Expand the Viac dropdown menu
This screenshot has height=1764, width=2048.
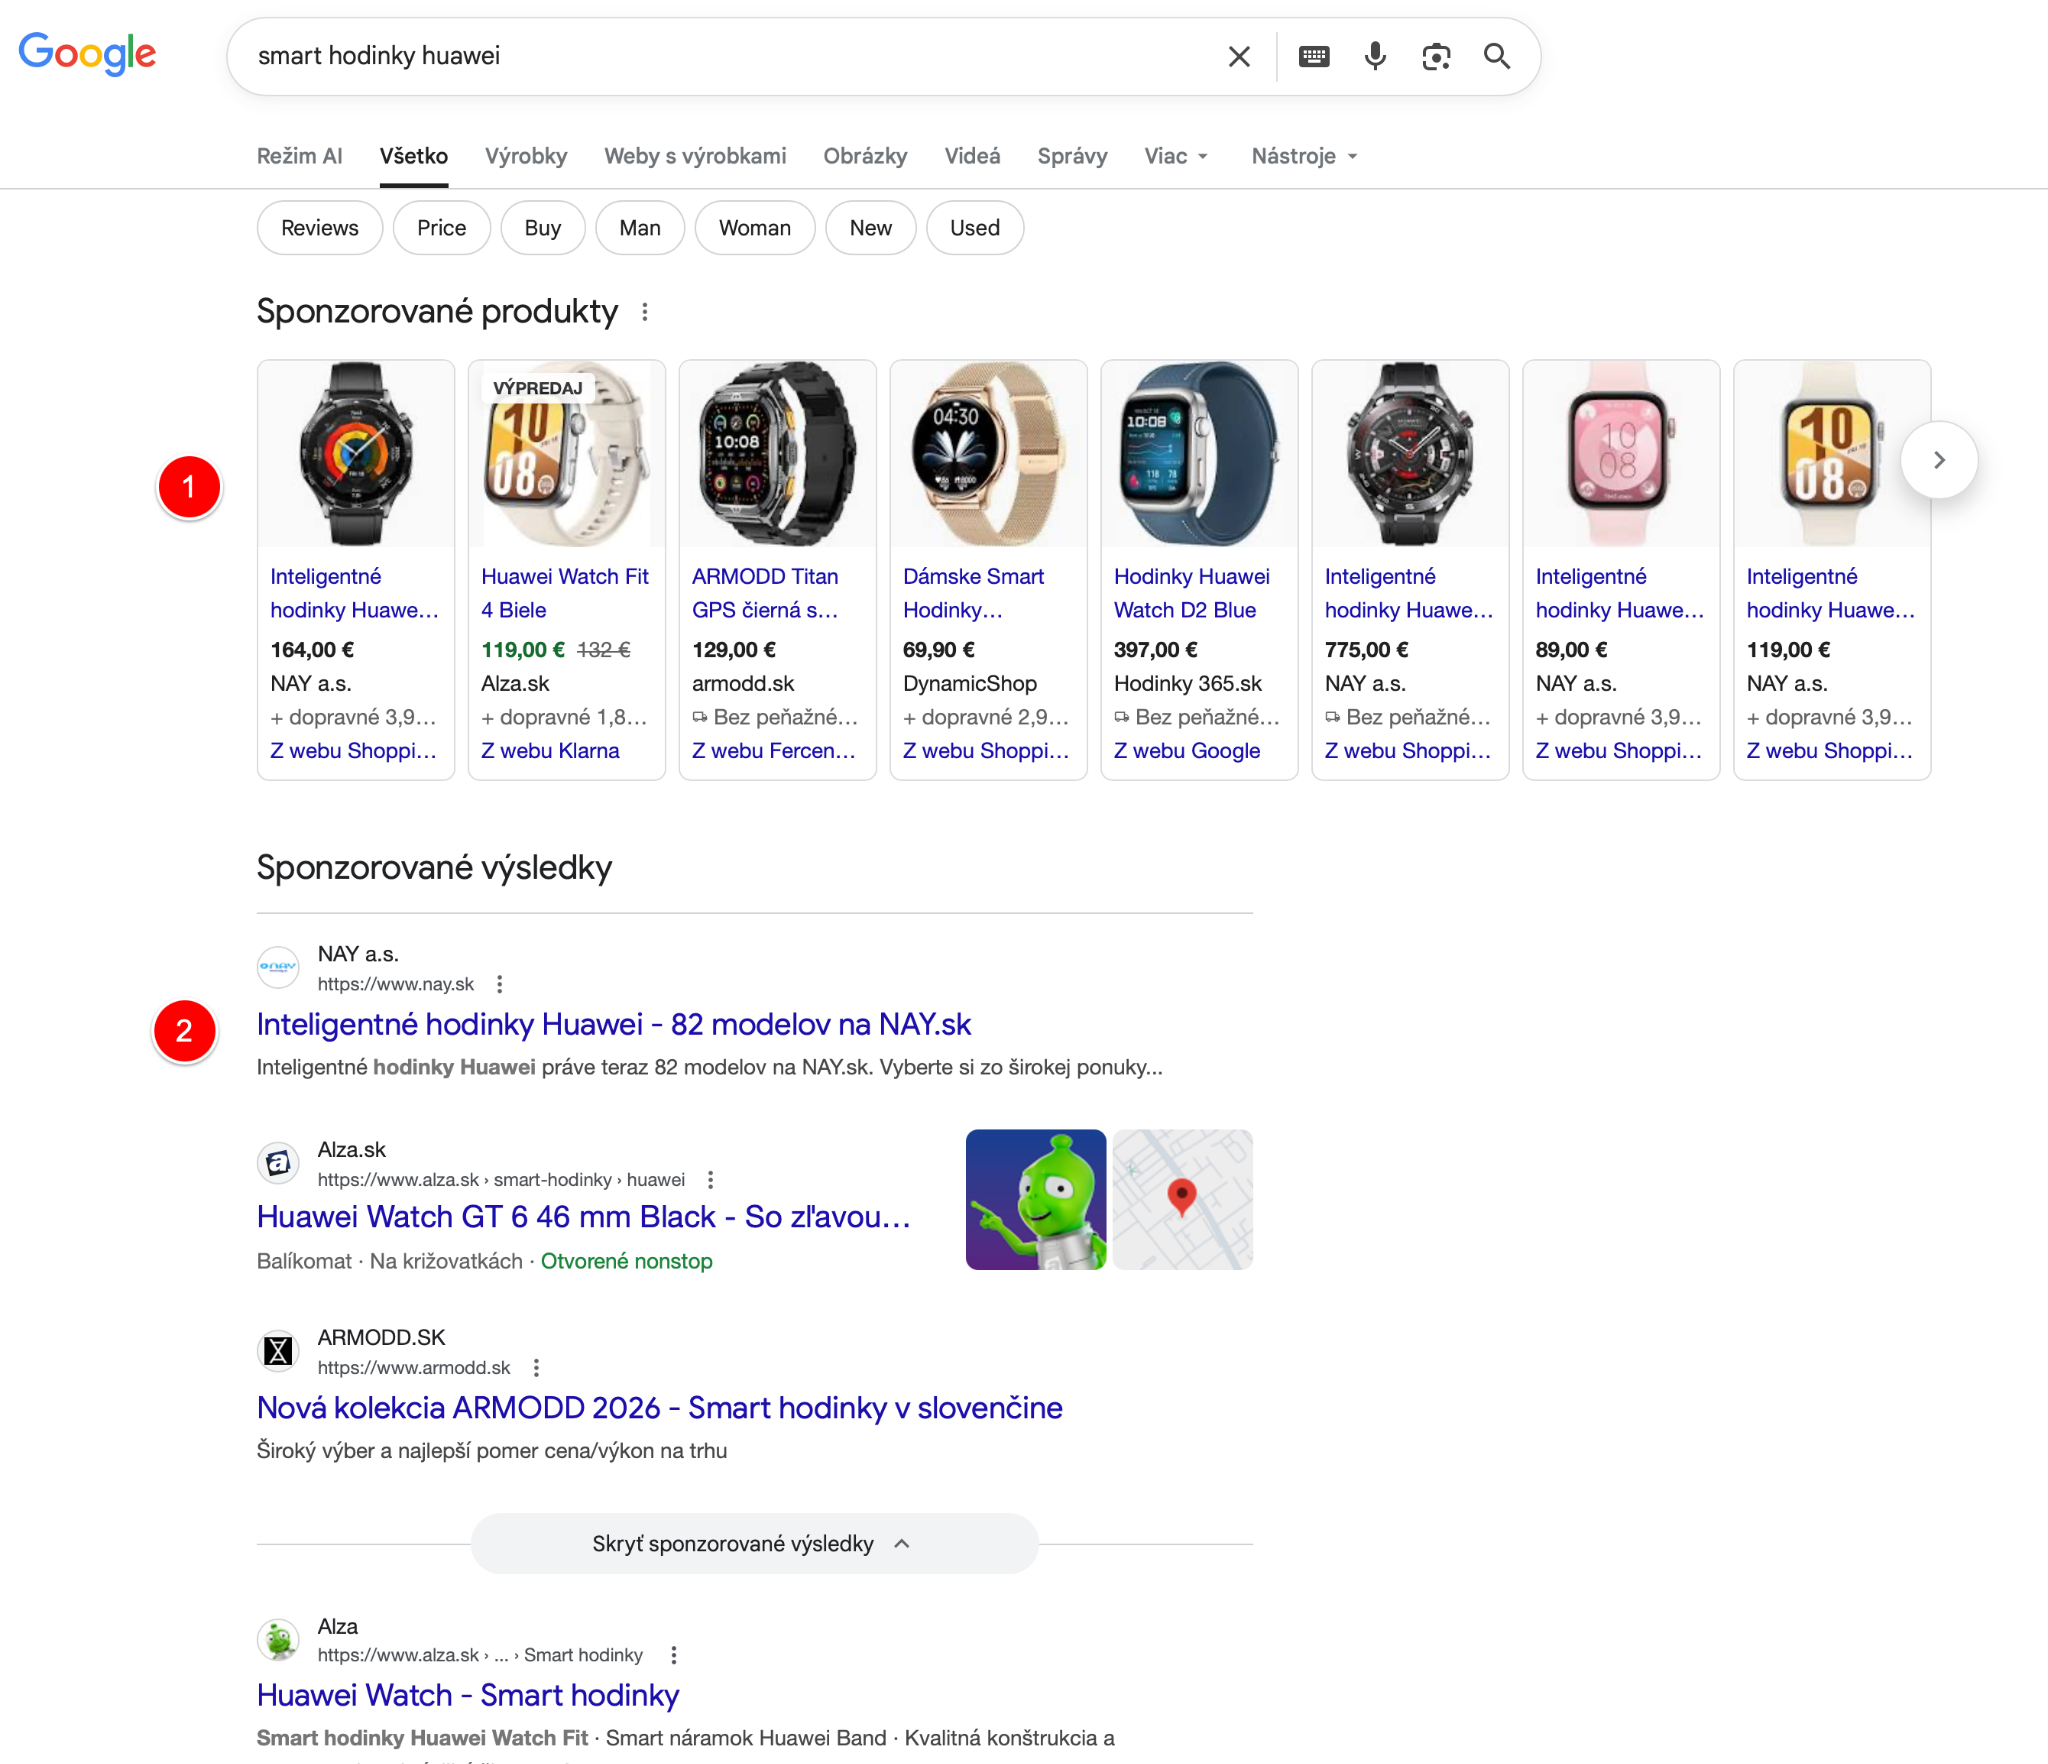pos(1176,156)
